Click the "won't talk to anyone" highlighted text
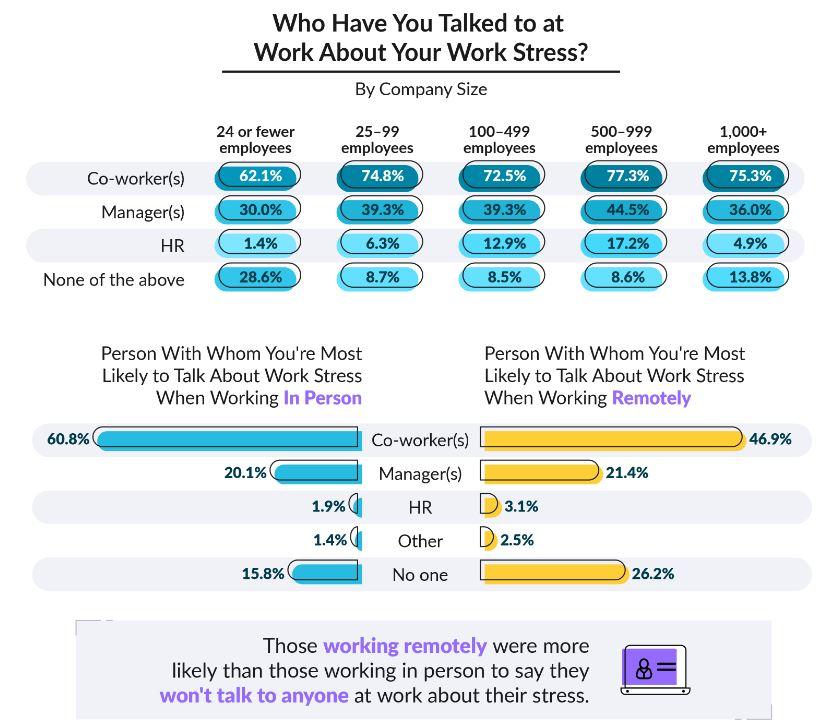The image size is (829, 727). click(x=254, y=694)
